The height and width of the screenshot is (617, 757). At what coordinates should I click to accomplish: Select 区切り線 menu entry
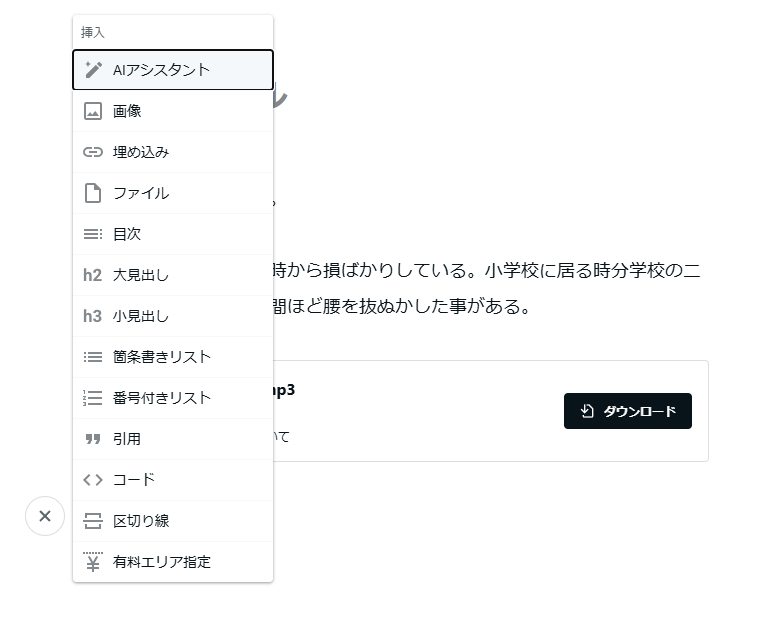pos(173,521)
